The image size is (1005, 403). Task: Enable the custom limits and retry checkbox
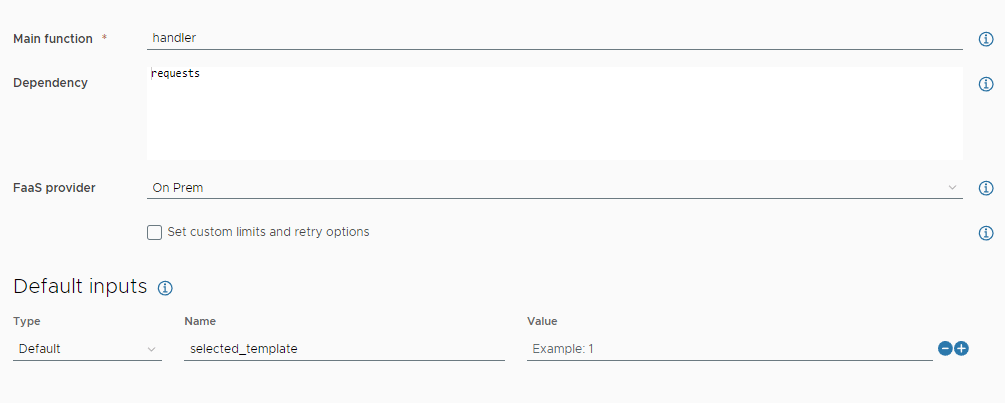(x=154, y=232)
